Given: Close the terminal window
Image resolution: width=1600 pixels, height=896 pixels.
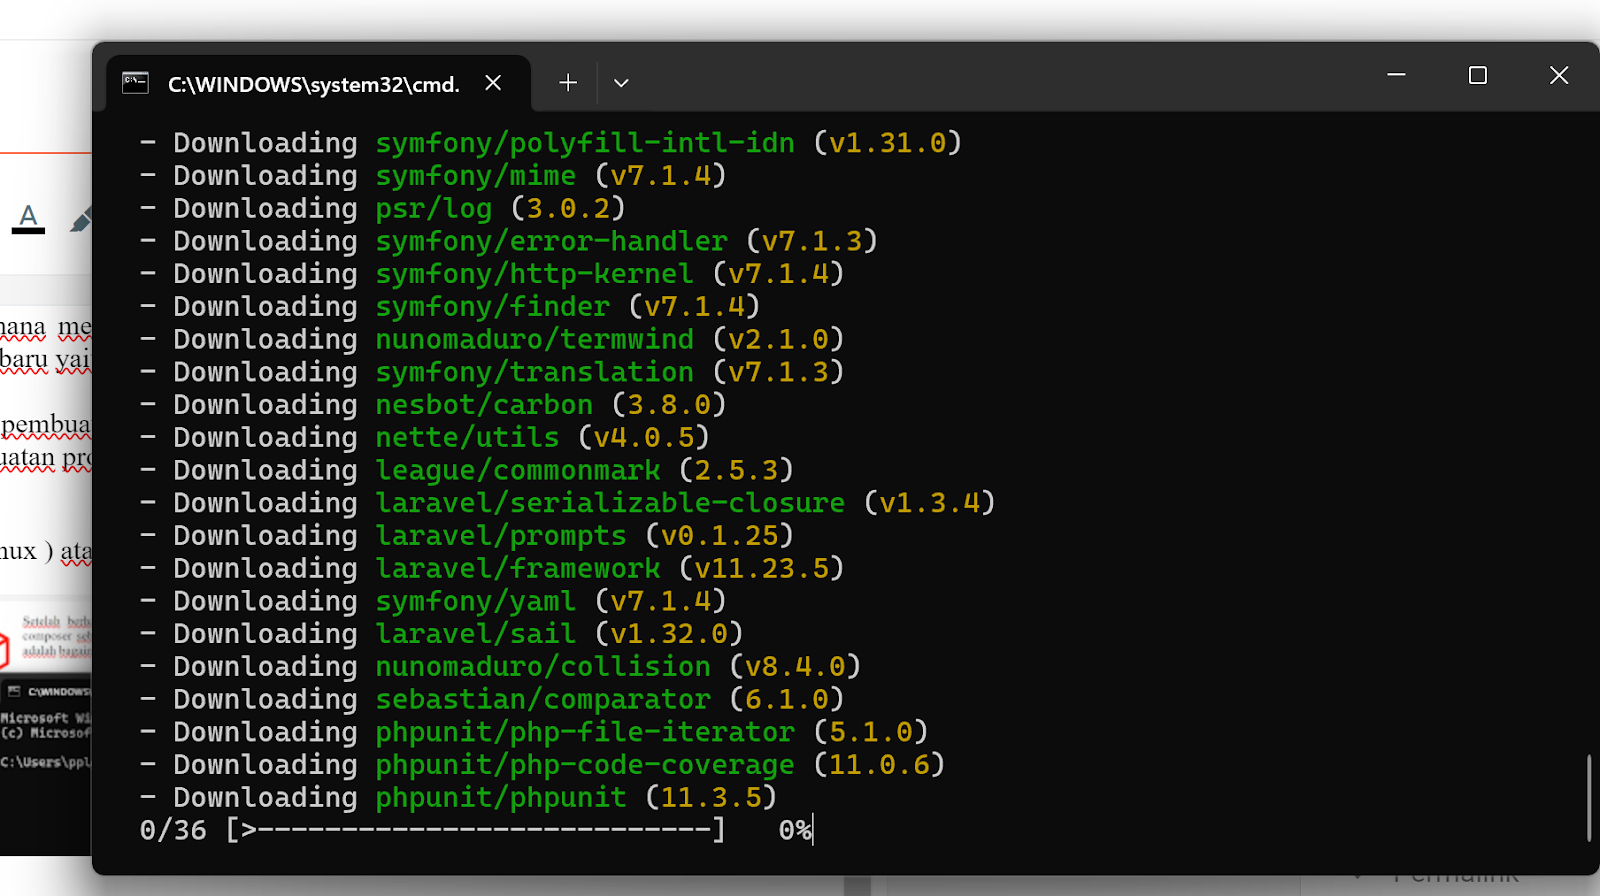Looking at the screenshot, I should tap(1559, 75).
